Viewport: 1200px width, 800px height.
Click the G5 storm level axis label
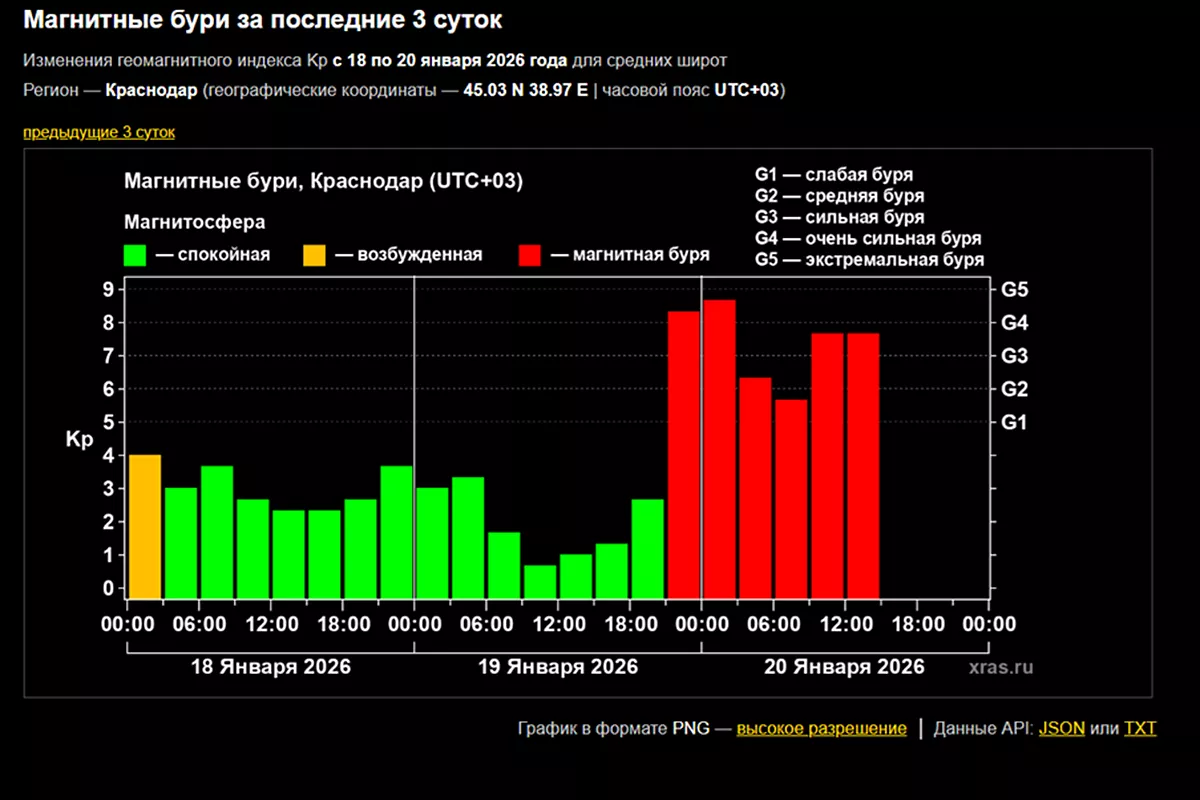pyautogui.click(x=1015, y=290)
